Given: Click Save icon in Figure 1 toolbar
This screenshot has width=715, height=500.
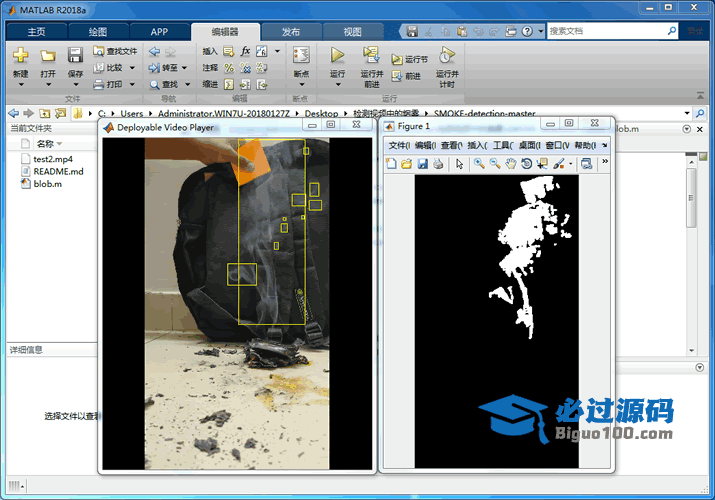Looking at the screenshot, I should pos(423,164).
